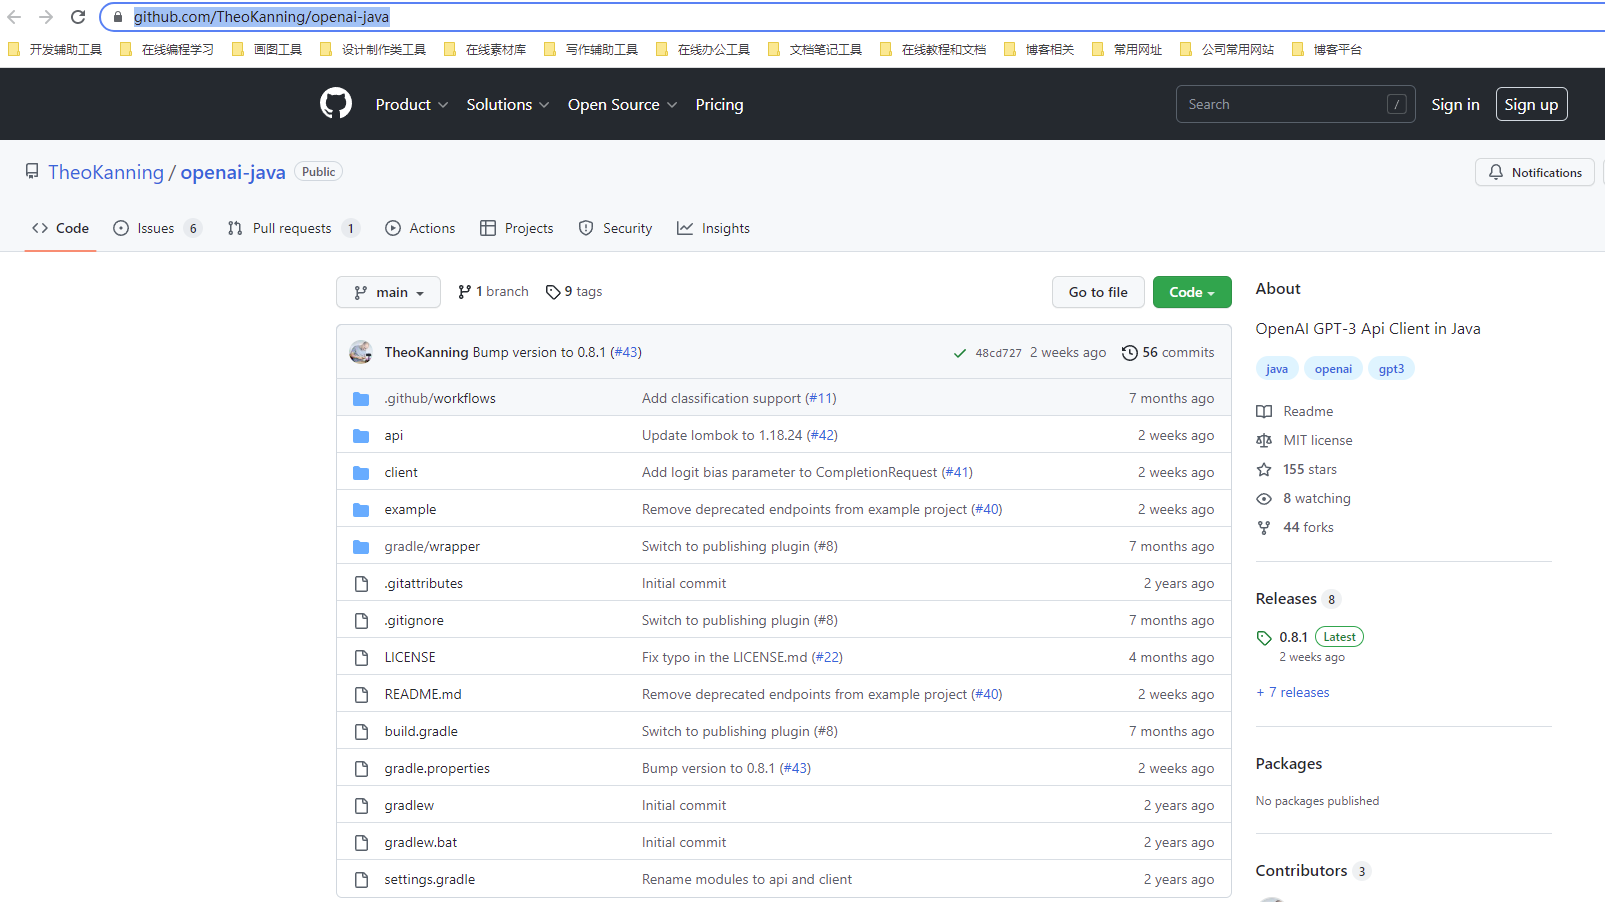The image size is (1605, 902).
Task: Click the eye icon beside 8 watching
Action: coord(1264,498)
